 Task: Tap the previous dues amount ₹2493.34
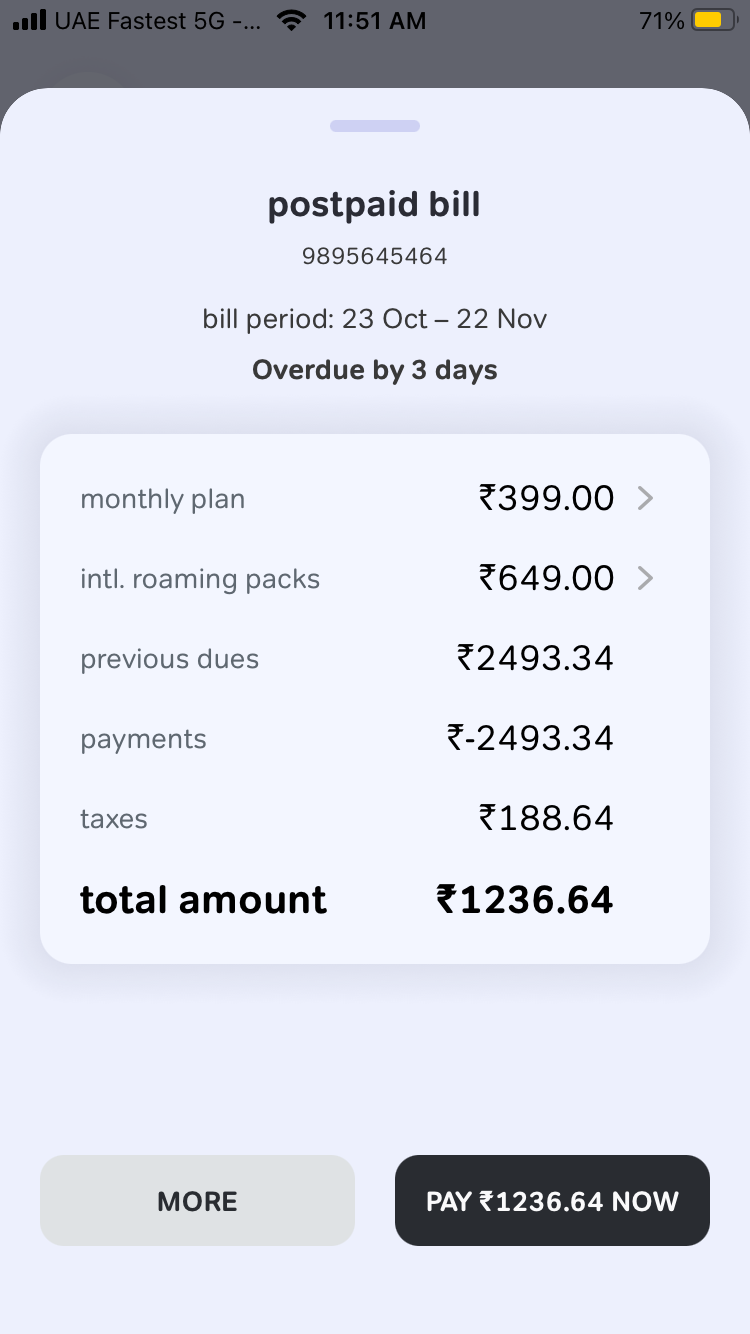pyautogui.click(x=535, y=658)
